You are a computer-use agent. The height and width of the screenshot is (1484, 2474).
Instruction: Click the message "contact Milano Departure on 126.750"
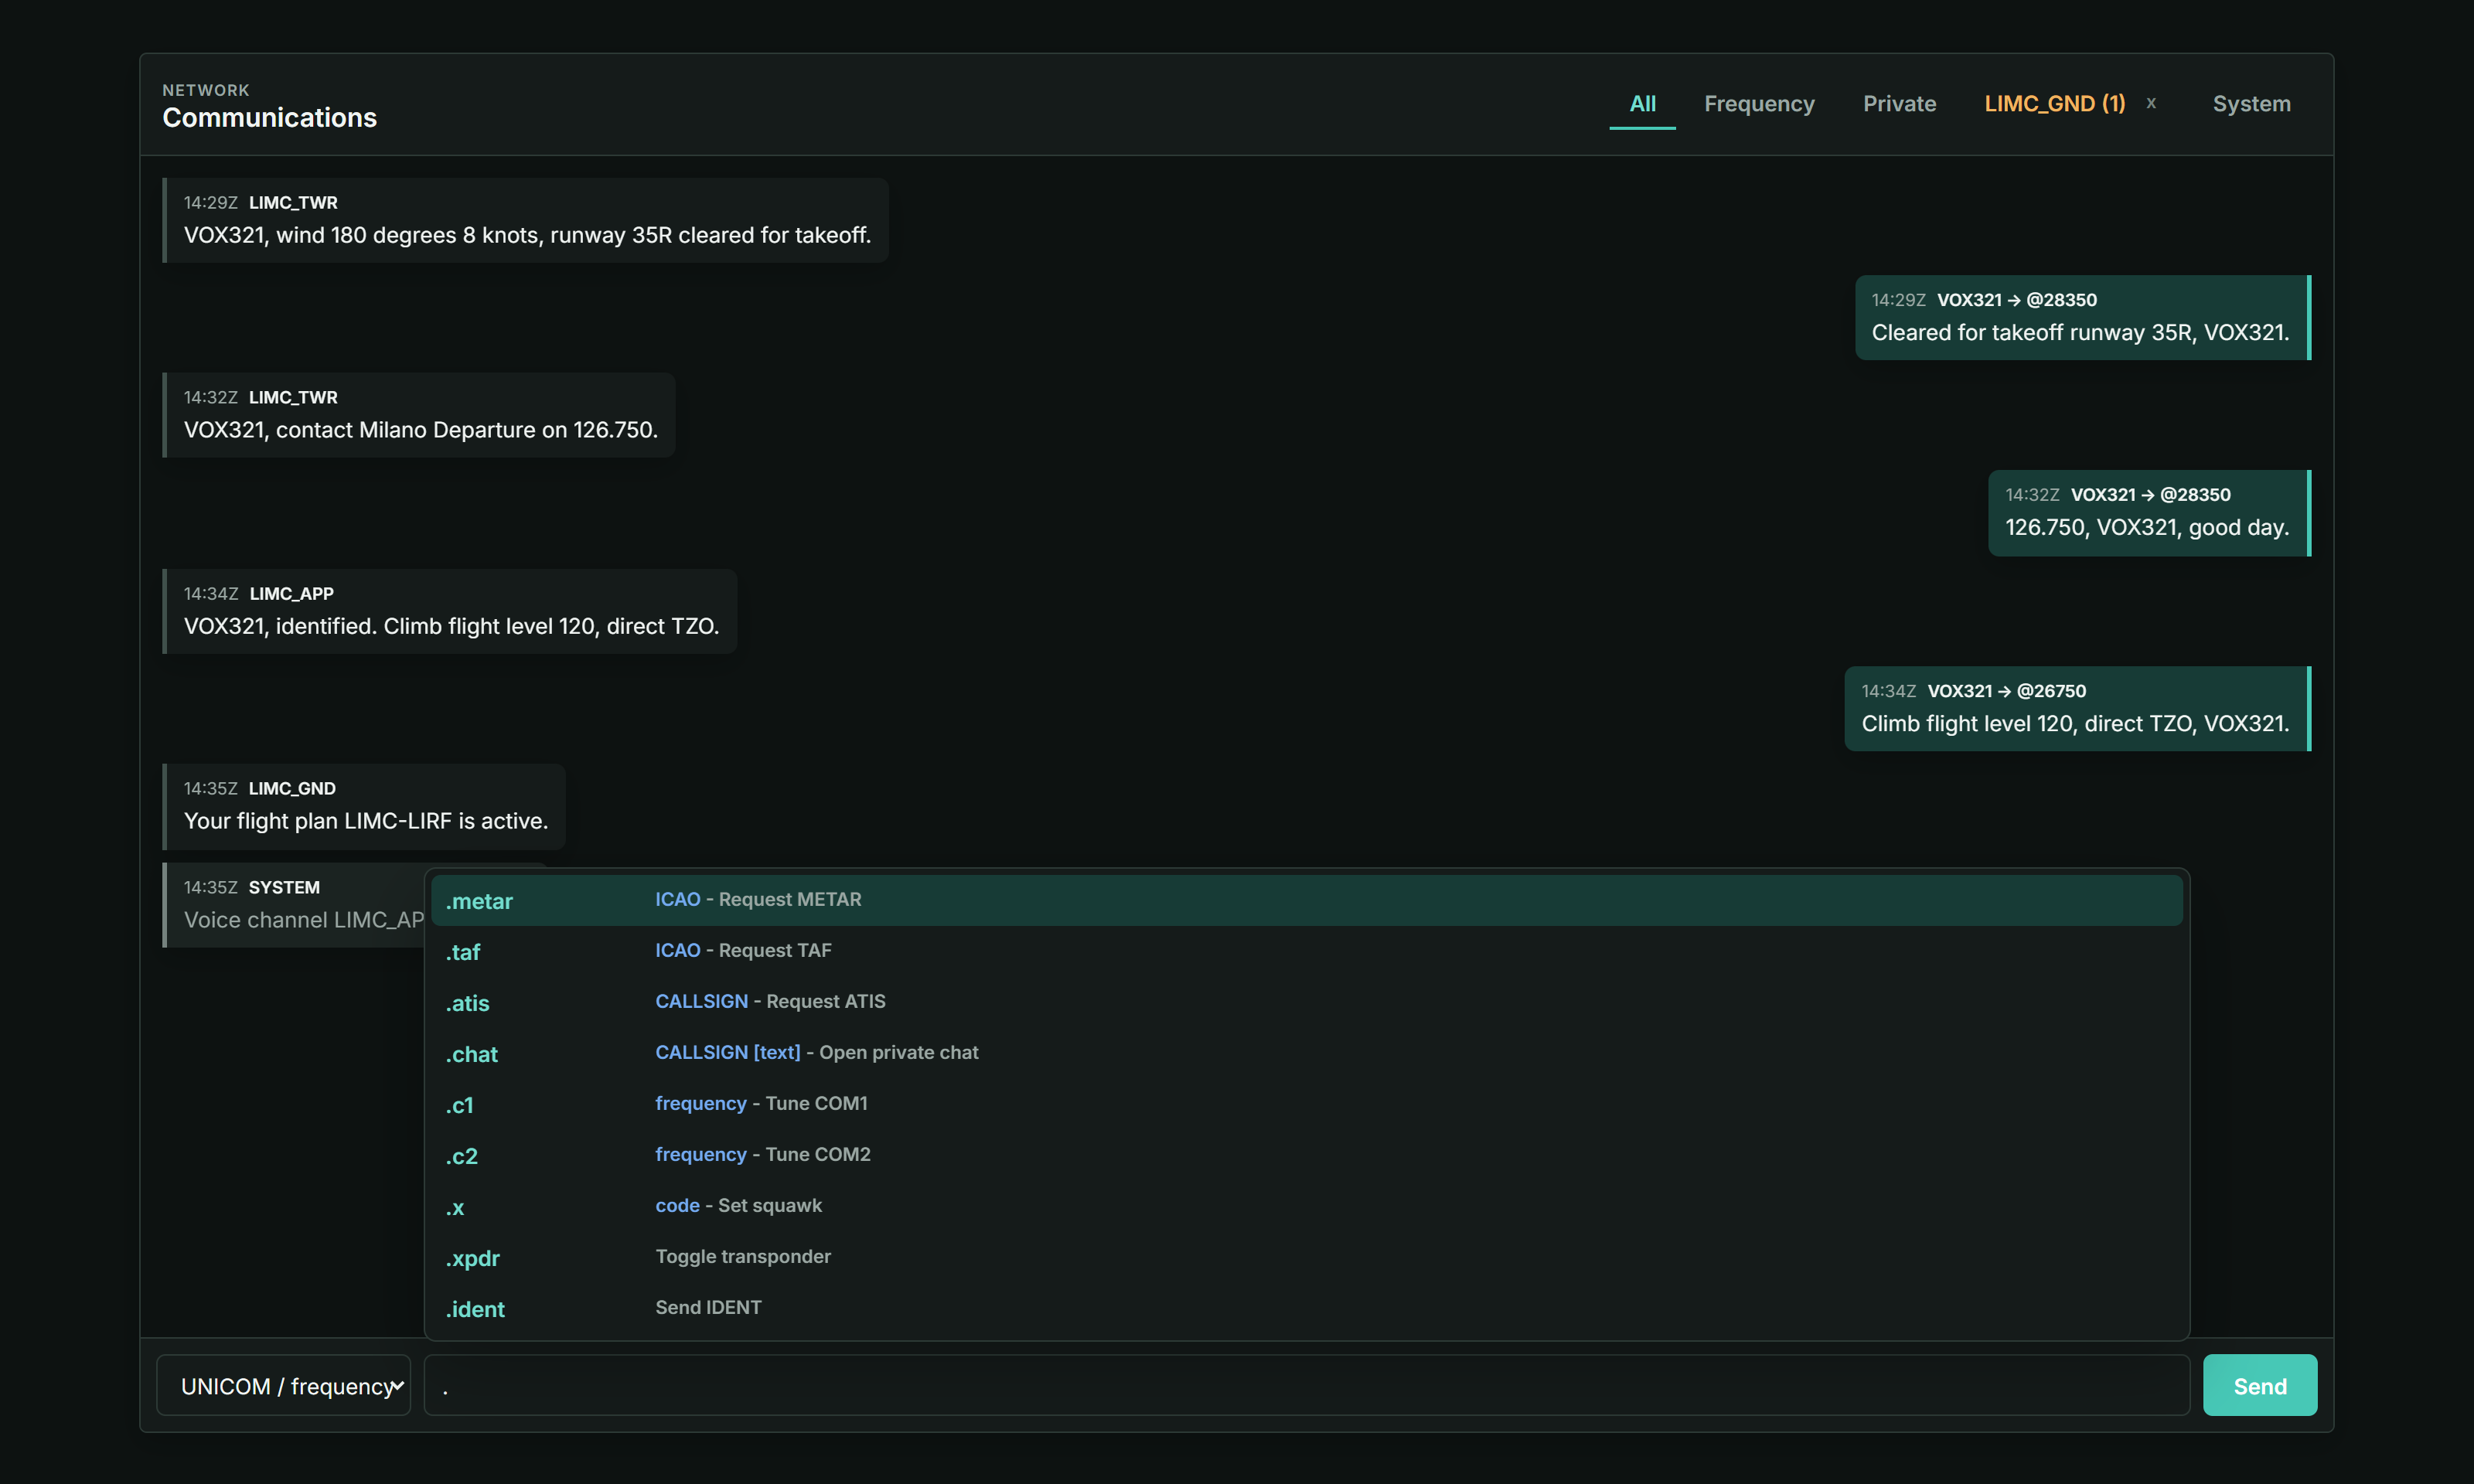[419, 415]
